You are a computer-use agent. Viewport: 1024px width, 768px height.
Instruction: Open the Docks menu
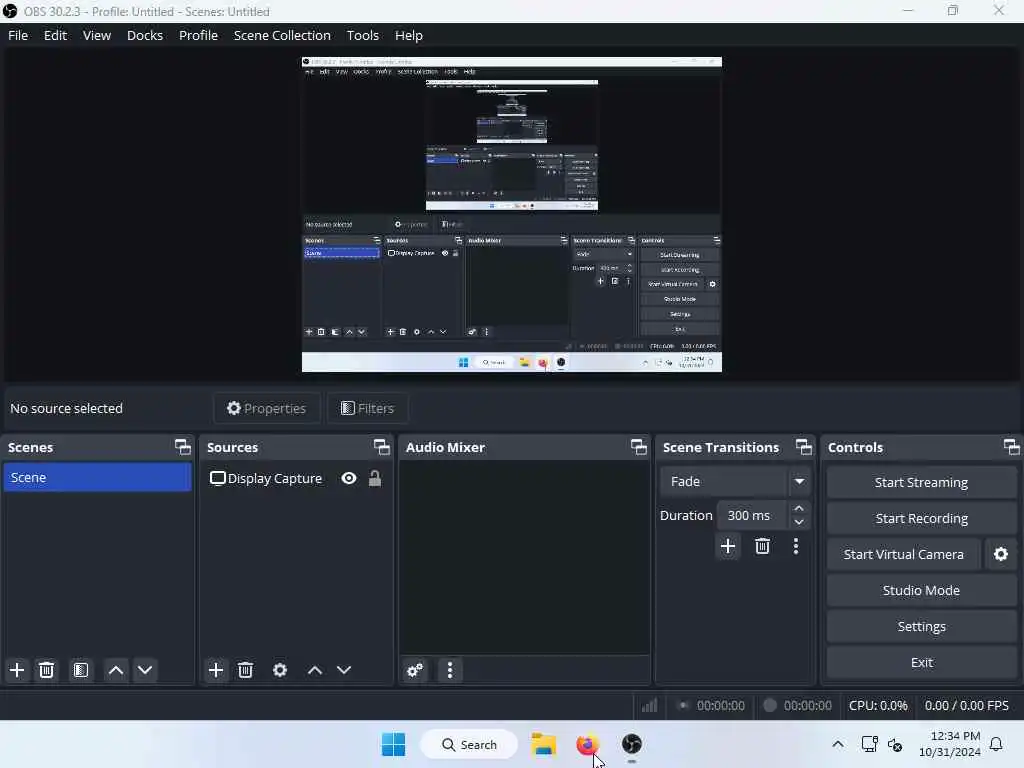coord(145,35)
